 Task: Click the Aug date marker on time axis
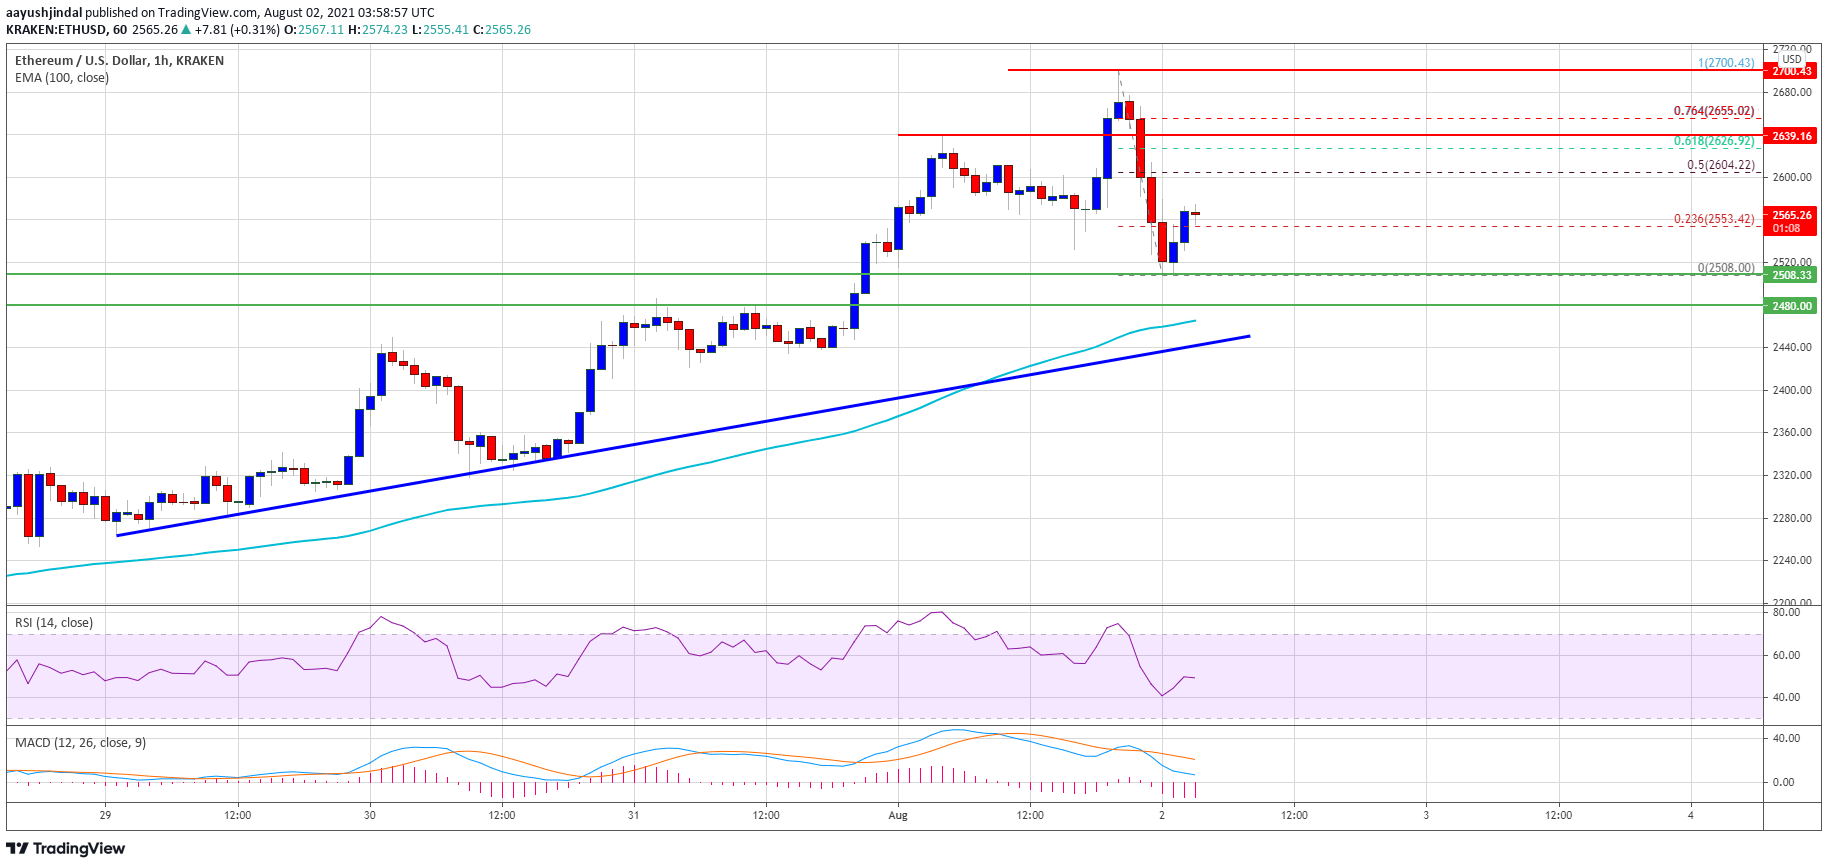pos(898,815)
